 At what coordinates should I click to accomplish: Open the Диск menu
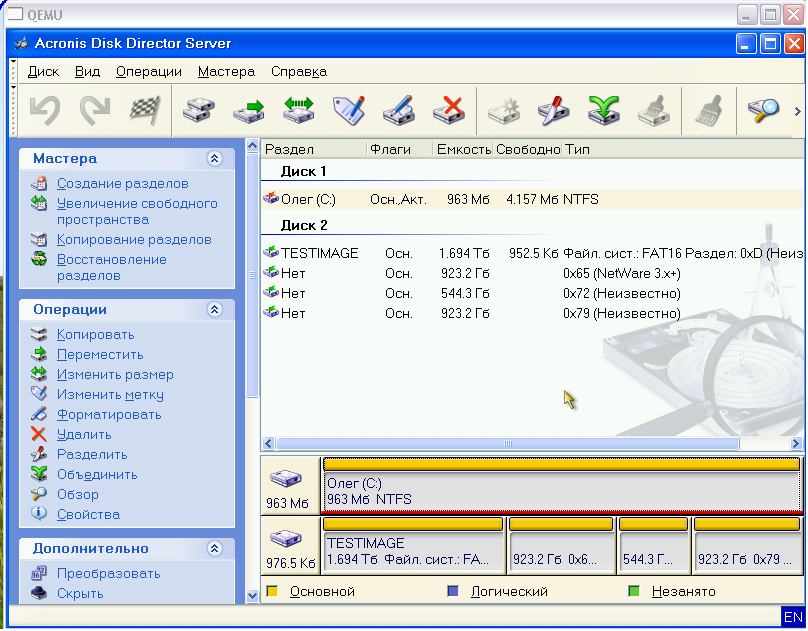click(43, 72)
